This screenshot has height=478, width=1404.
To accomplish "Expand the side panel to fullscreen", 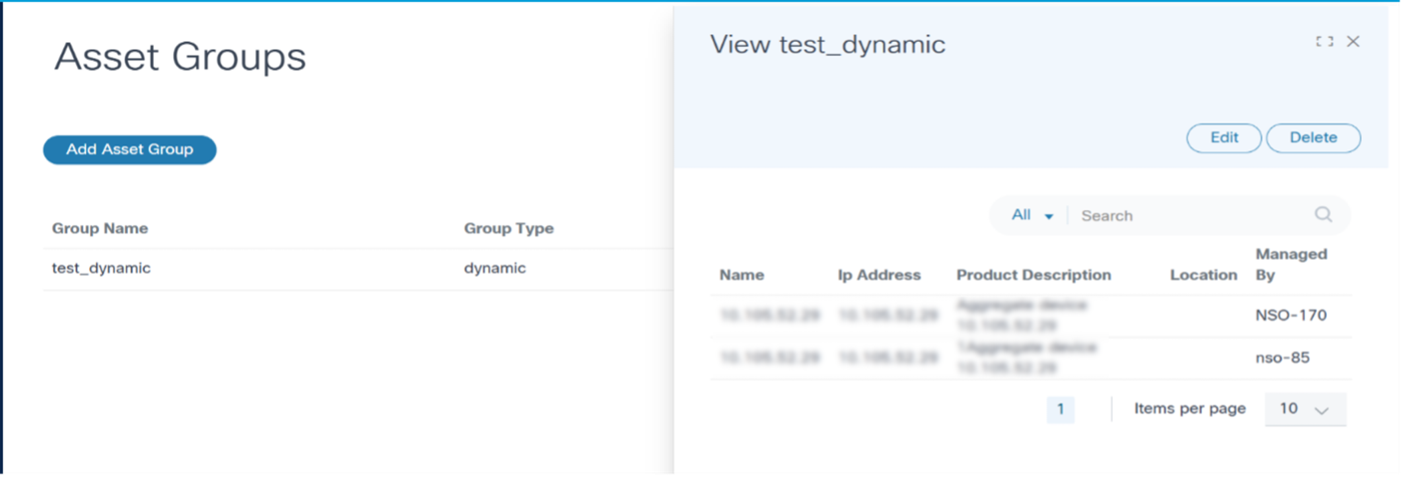I will tap(1325, 42).
